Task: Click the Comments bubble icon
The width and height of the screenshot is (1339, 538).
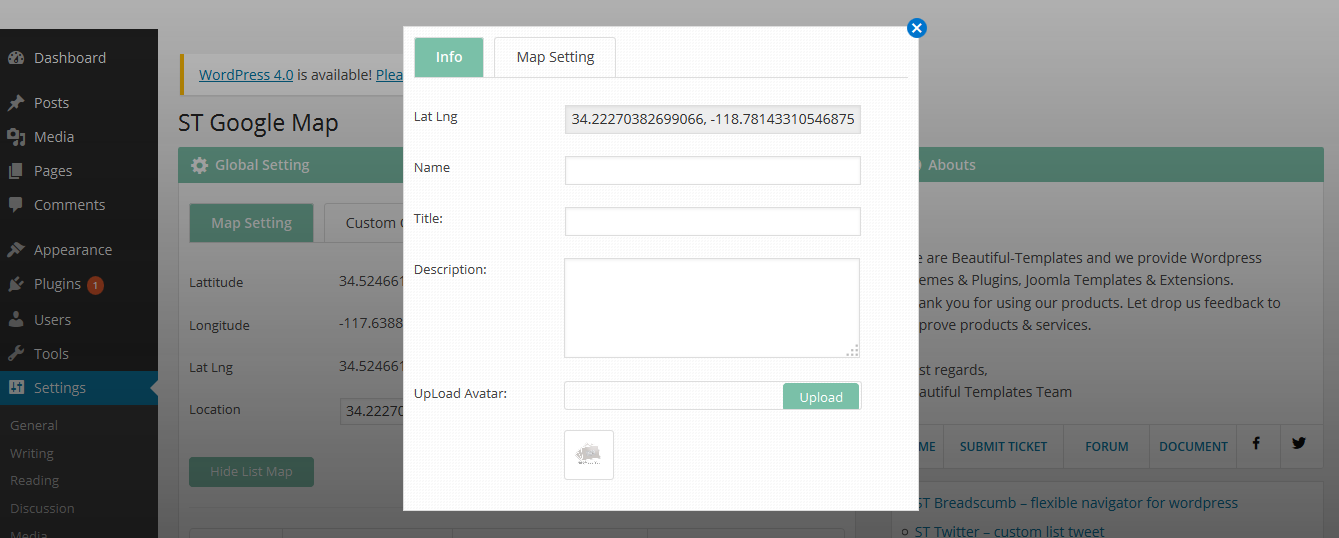Action: point(16,205)
